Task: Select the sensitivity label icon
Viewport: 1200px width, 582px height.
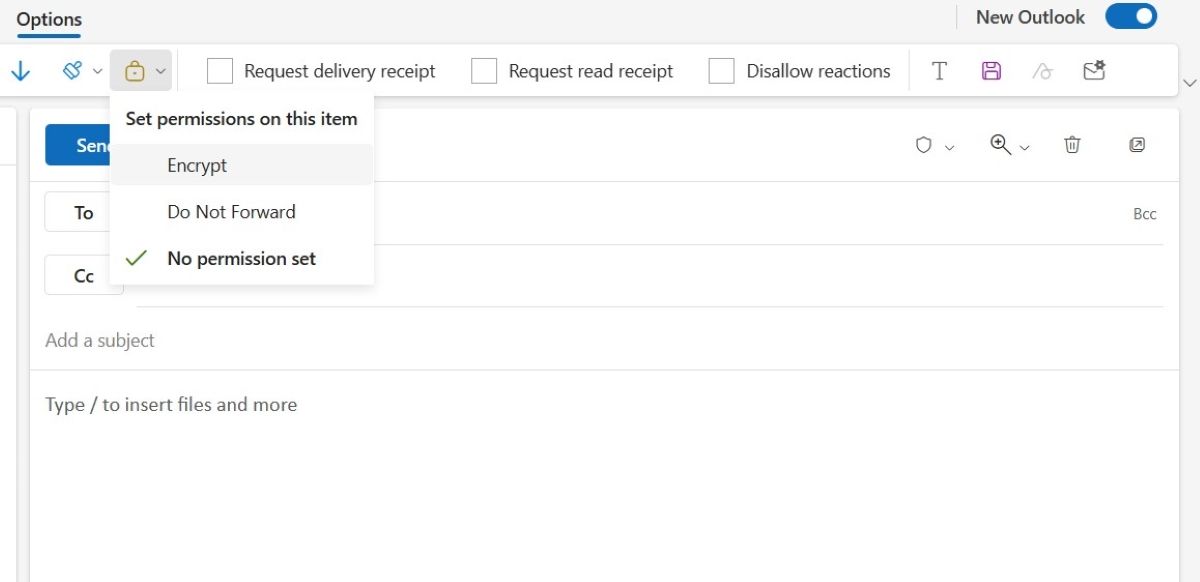Action: point(71,70)
